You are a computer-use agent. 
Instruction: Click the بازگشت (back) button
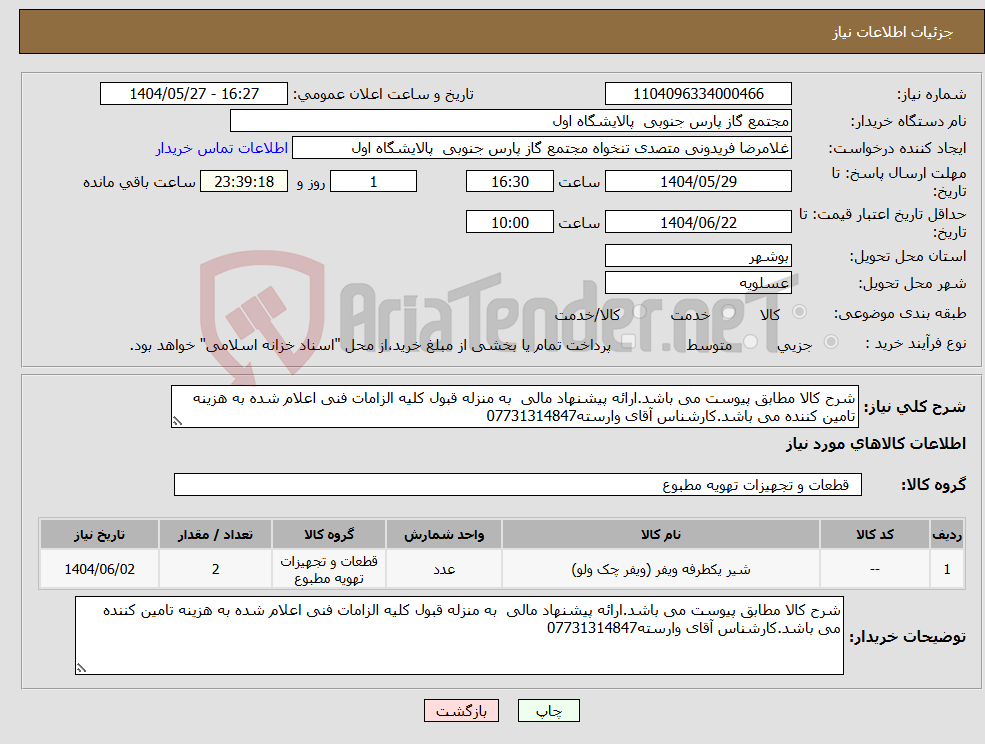[461, 711]
